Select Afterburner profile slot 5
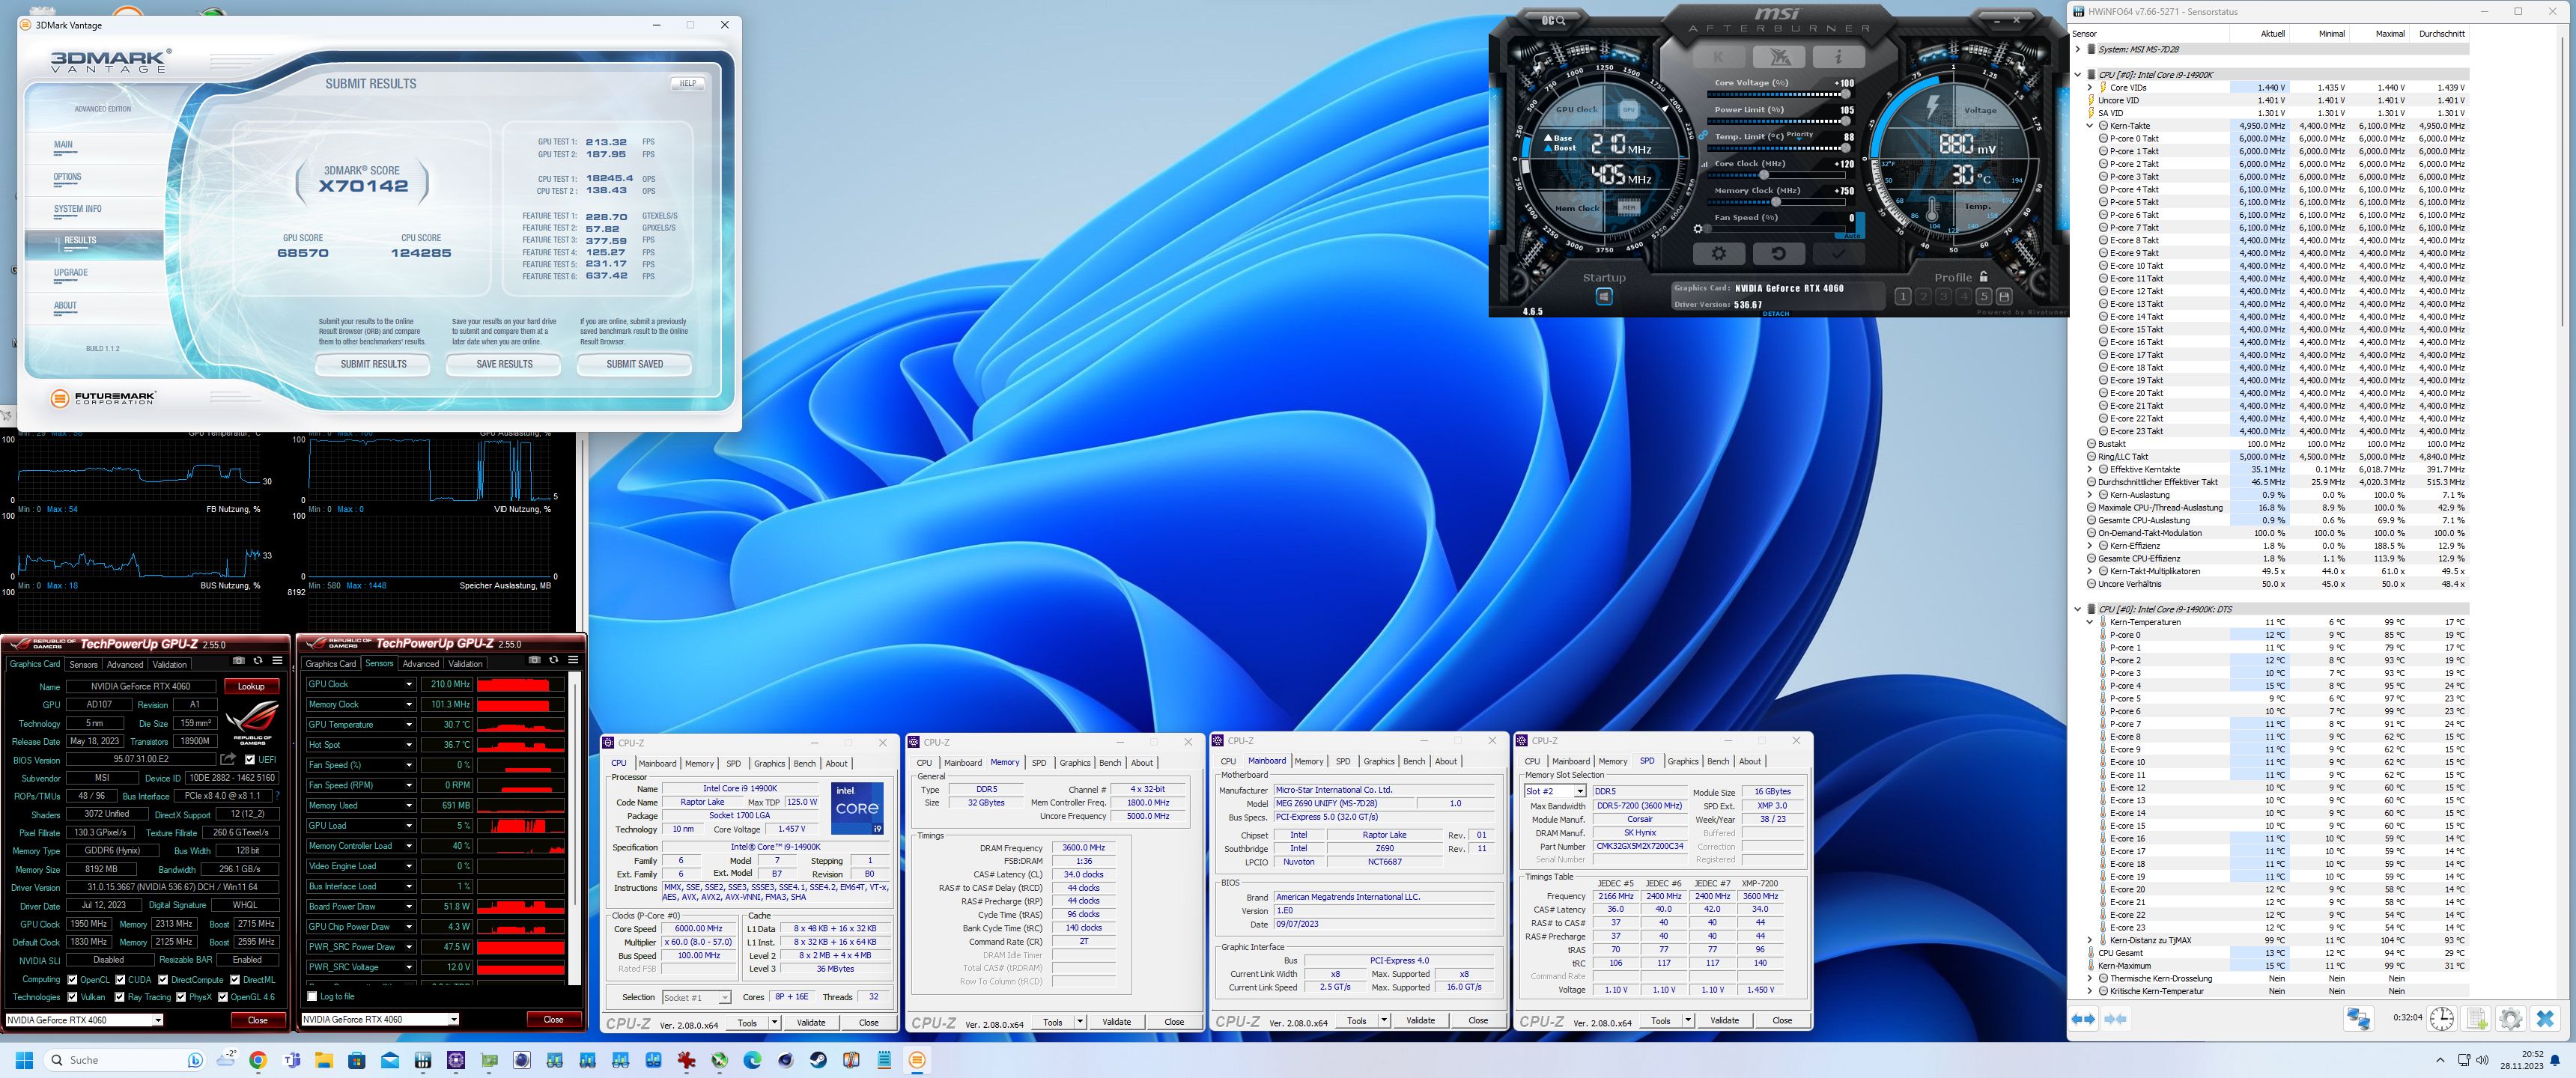The image size is (2576, 1078). tap(1984, 297)
